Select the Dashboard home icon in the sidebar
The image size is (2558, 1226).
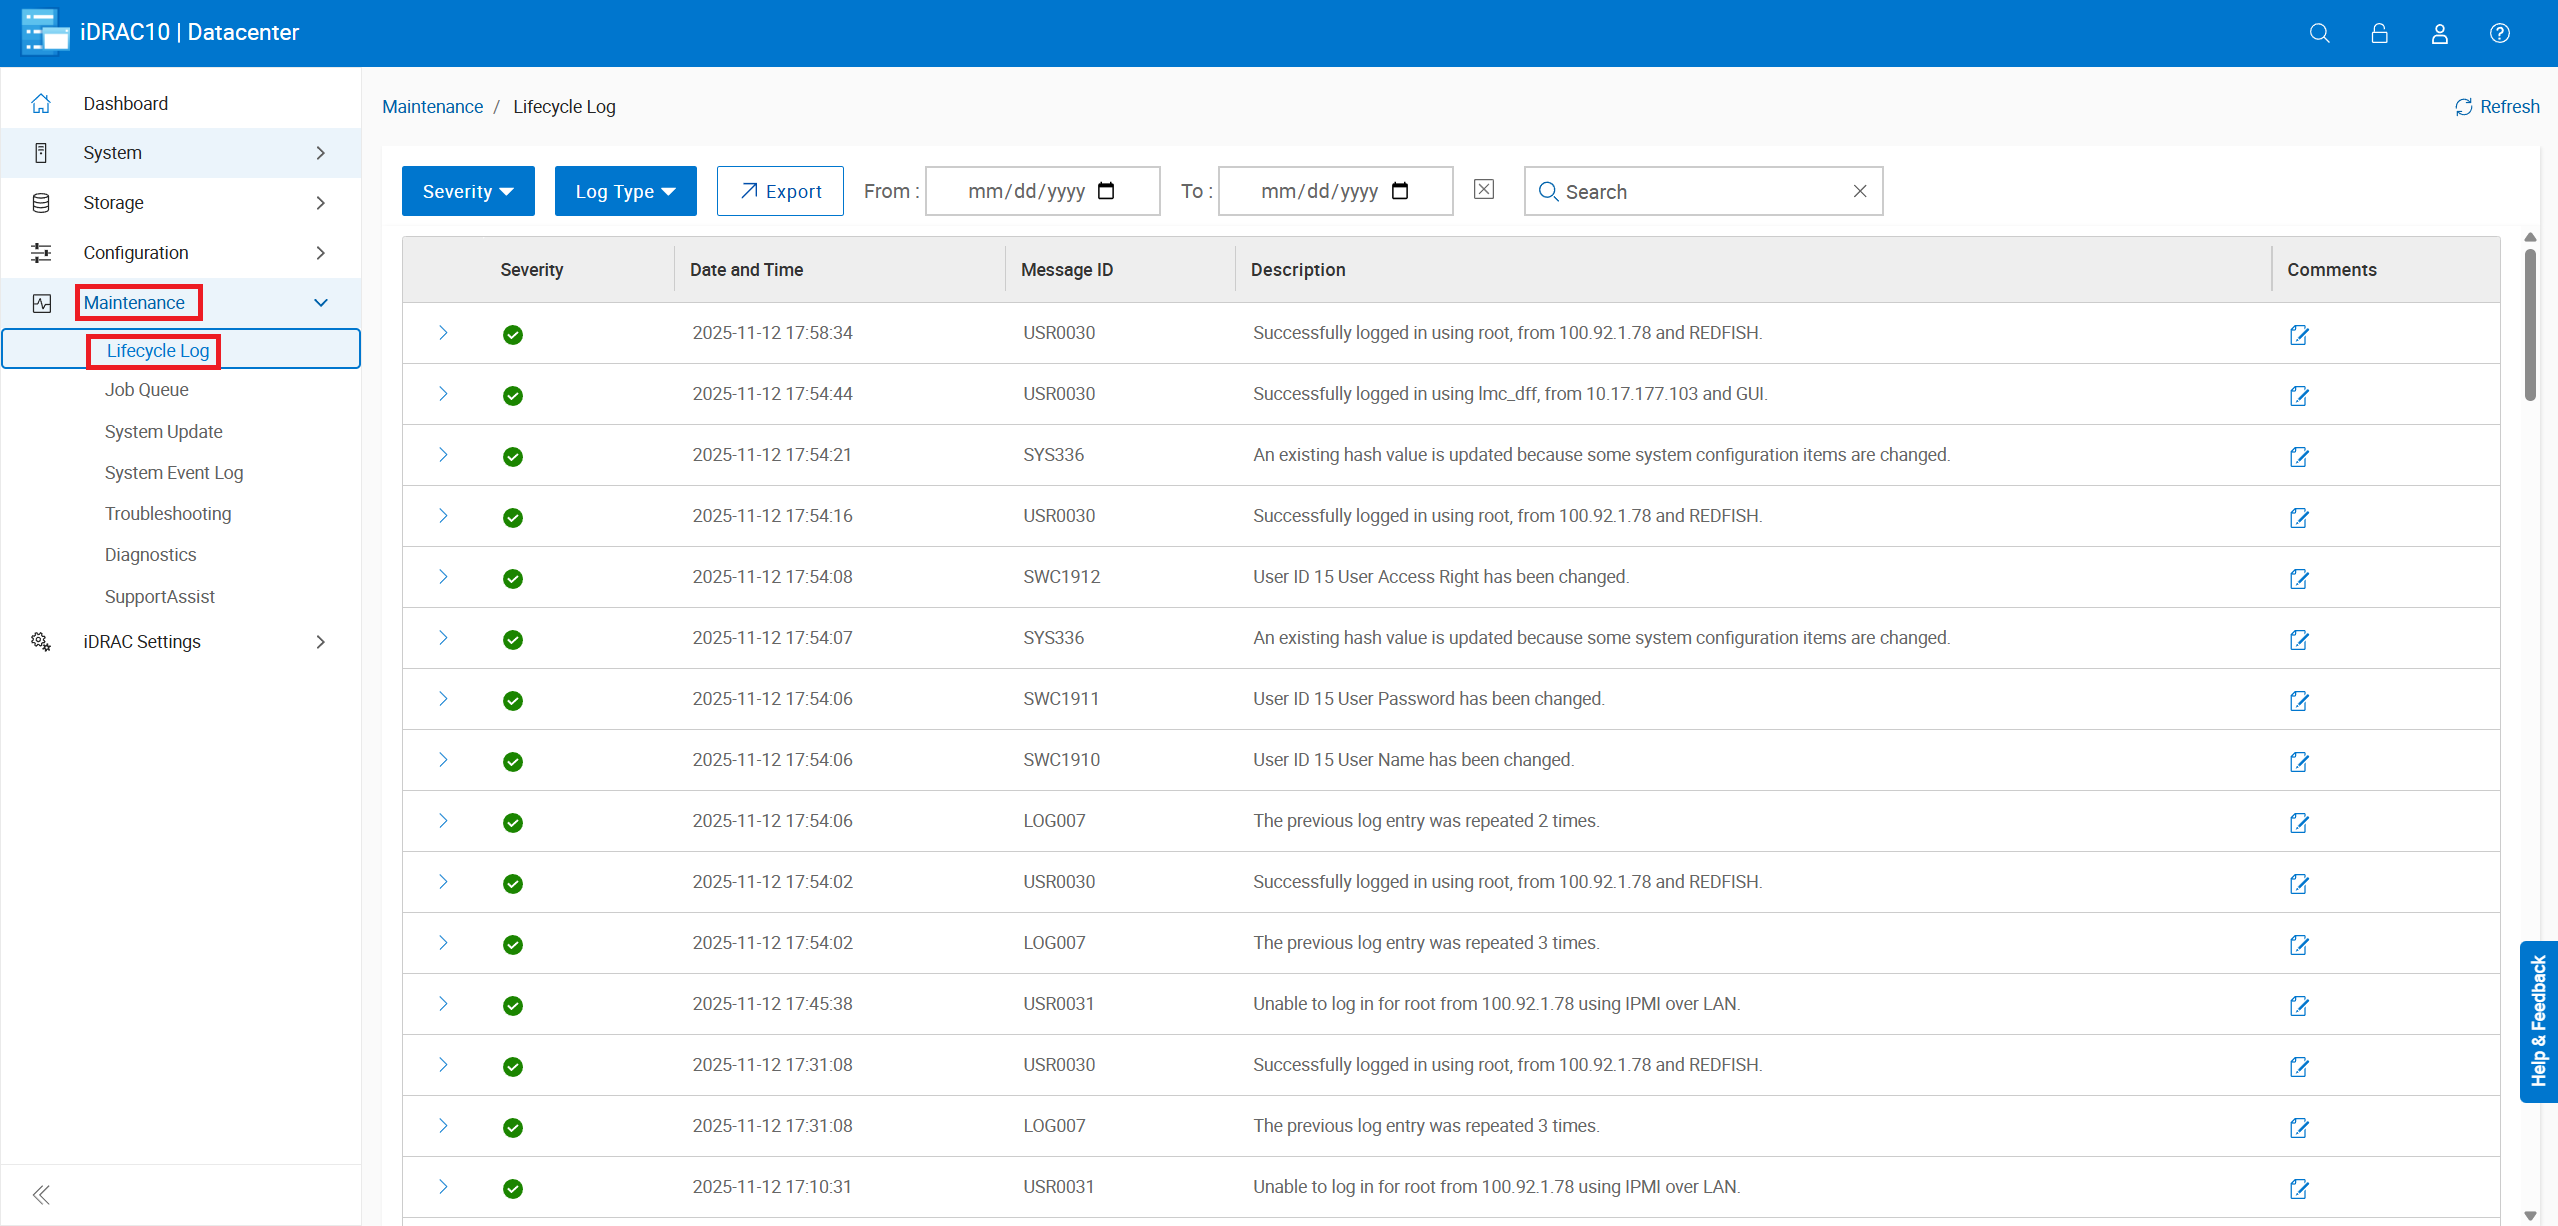pos(40,102)
